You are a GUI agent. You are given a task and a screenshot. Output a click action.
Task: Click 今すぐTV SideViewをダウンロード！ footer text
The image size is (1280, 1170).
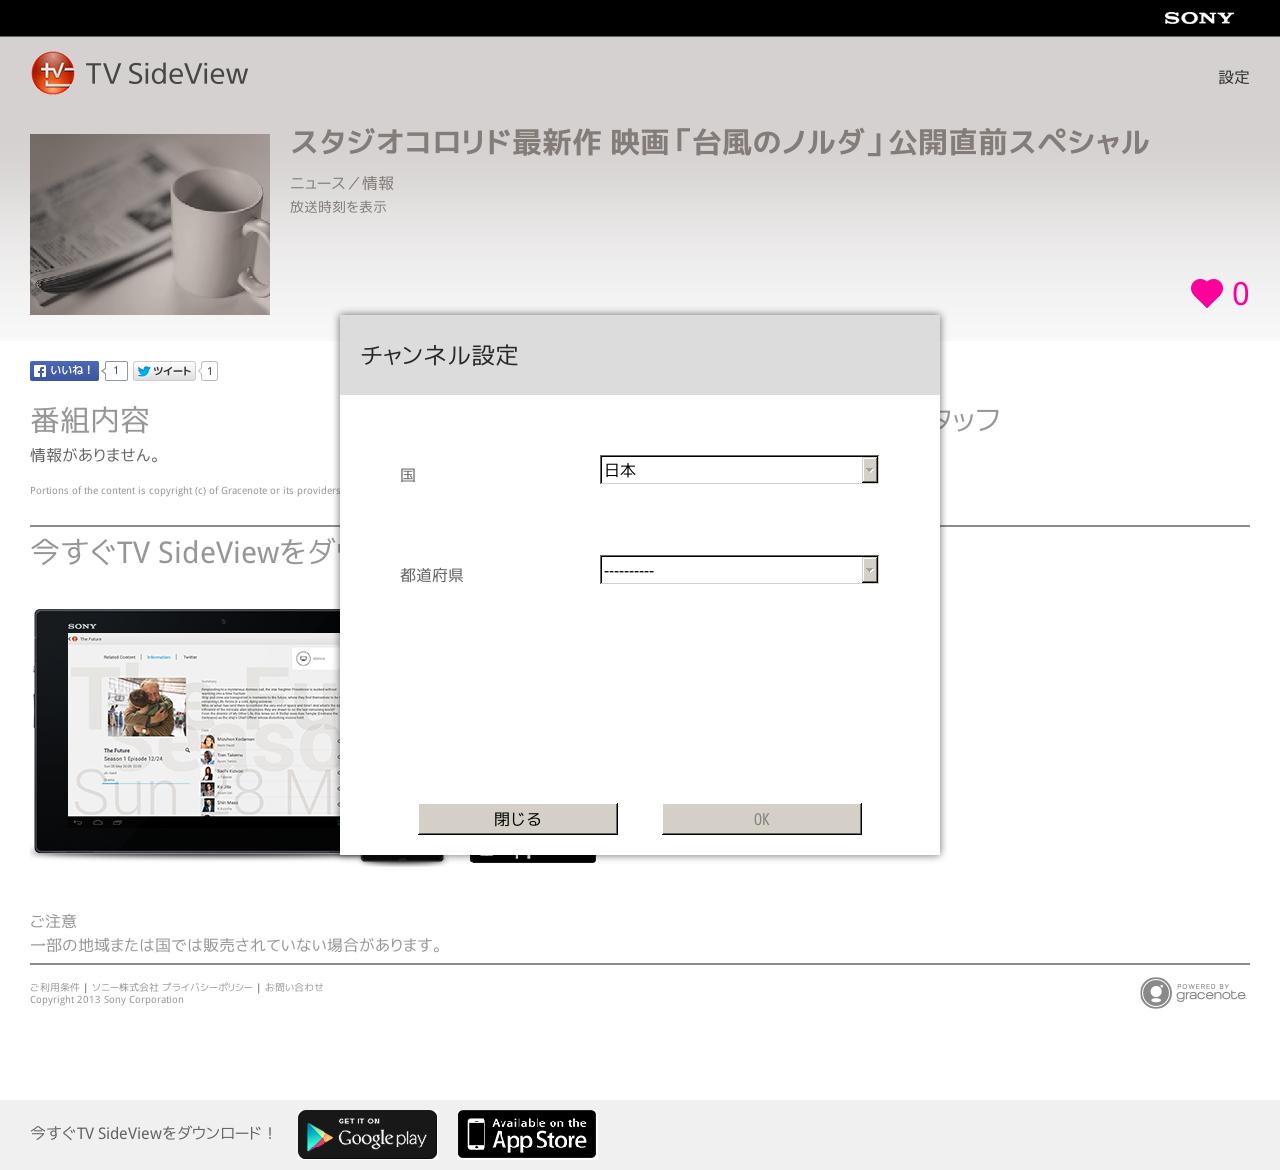[153, 1133]
